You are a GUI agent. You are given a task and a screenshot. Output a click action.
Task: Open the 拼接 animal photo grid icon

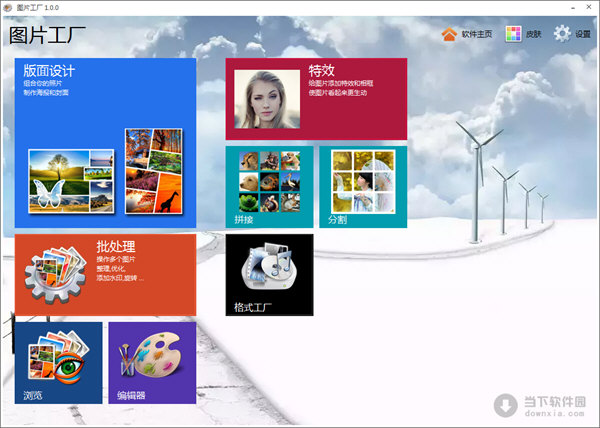(270, 182)
